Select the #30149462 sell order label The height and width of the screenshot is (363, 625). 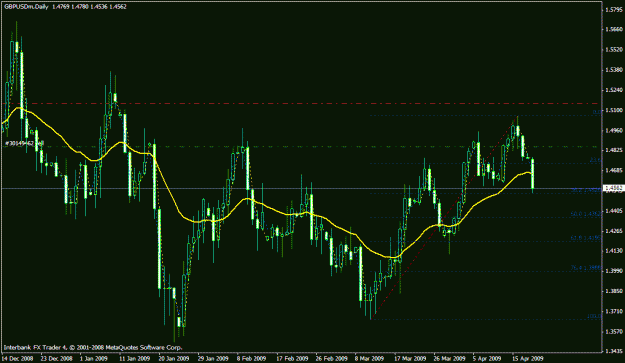tap(24, 143)
